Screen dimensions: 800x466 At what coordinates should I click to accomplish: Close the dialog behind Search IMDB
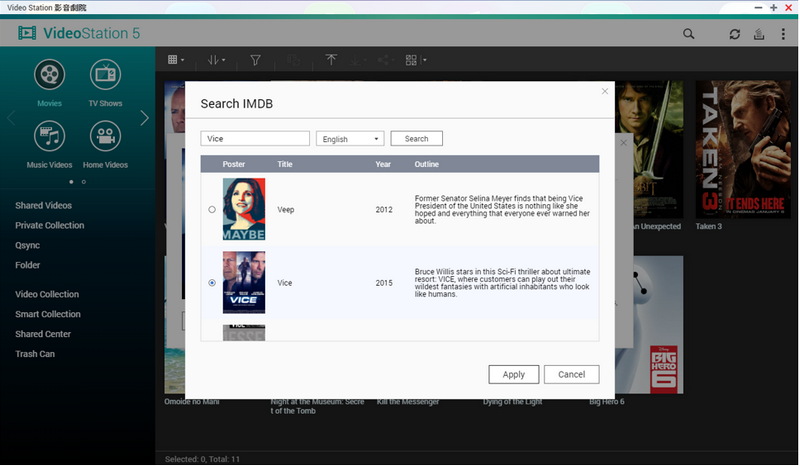[623, 143]
